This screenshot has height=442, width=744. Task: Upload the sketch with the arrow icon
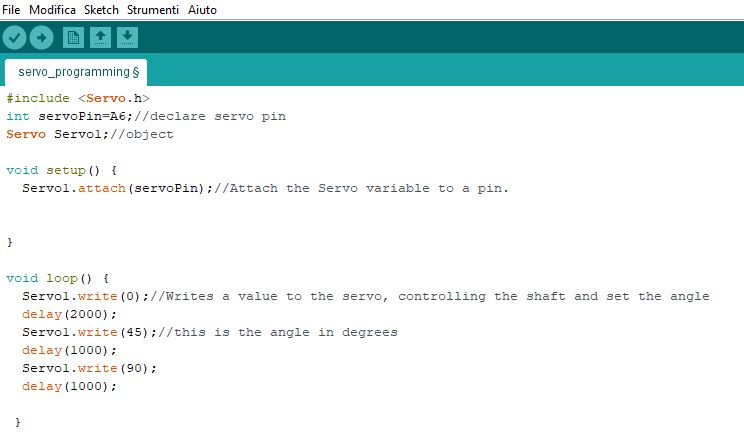pyautogui.click(x=41, y=37)
